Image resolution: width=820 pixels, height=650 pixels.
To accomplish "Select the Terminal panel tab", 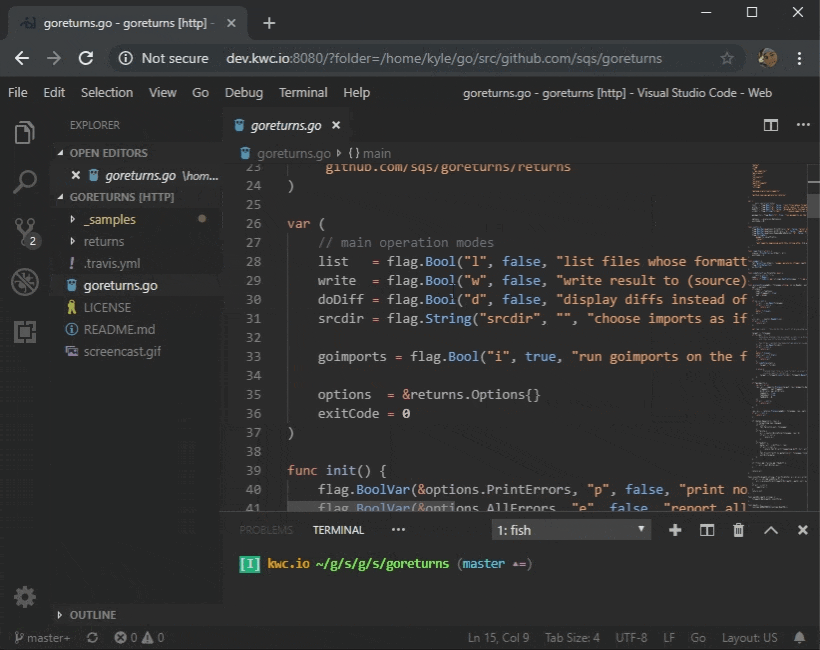I will pyautogui.click(x=338, y=530).
